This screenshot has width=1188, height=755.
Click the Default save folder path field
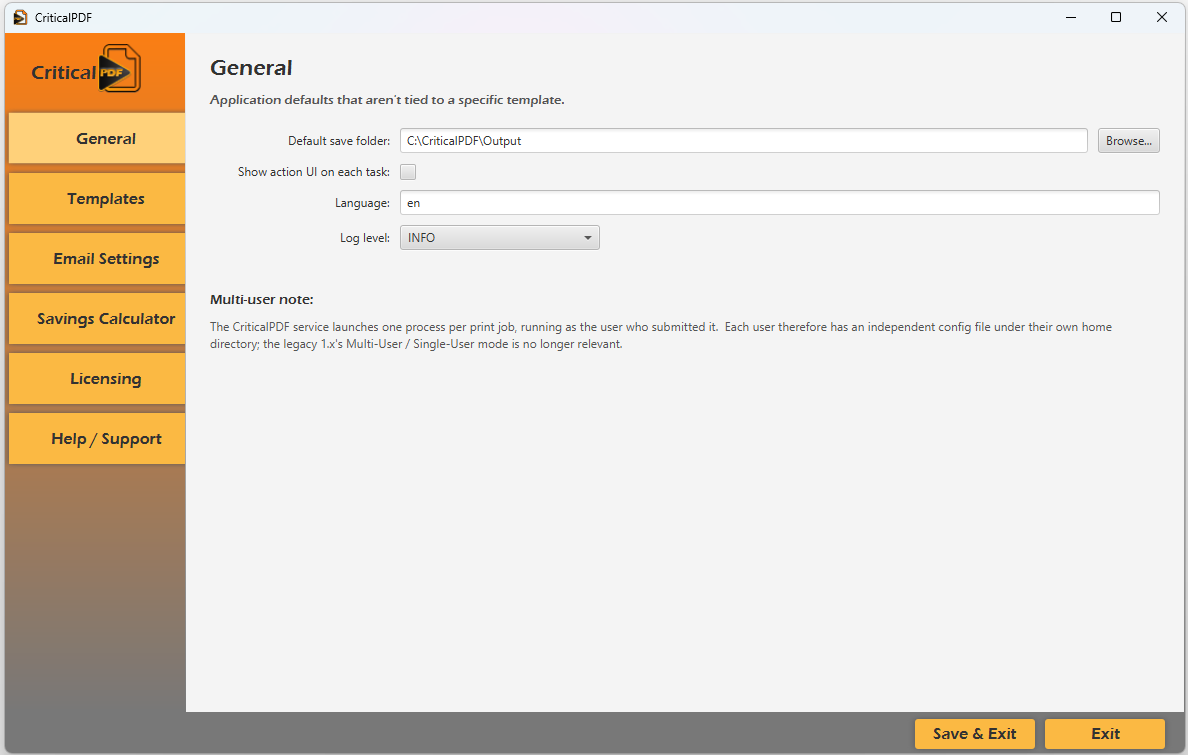(x=743, y=140)
